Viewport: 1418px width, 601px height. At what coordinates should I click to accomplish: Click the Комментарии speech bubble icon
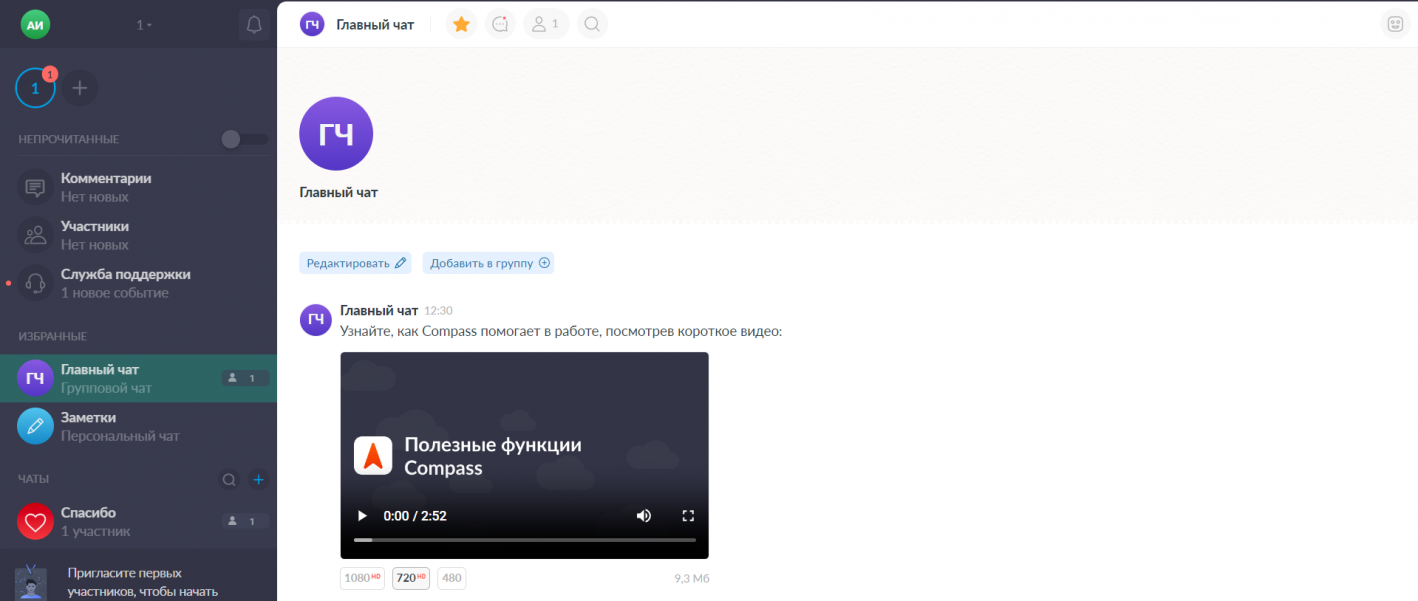pyautogui.click(x=35, y=187)
